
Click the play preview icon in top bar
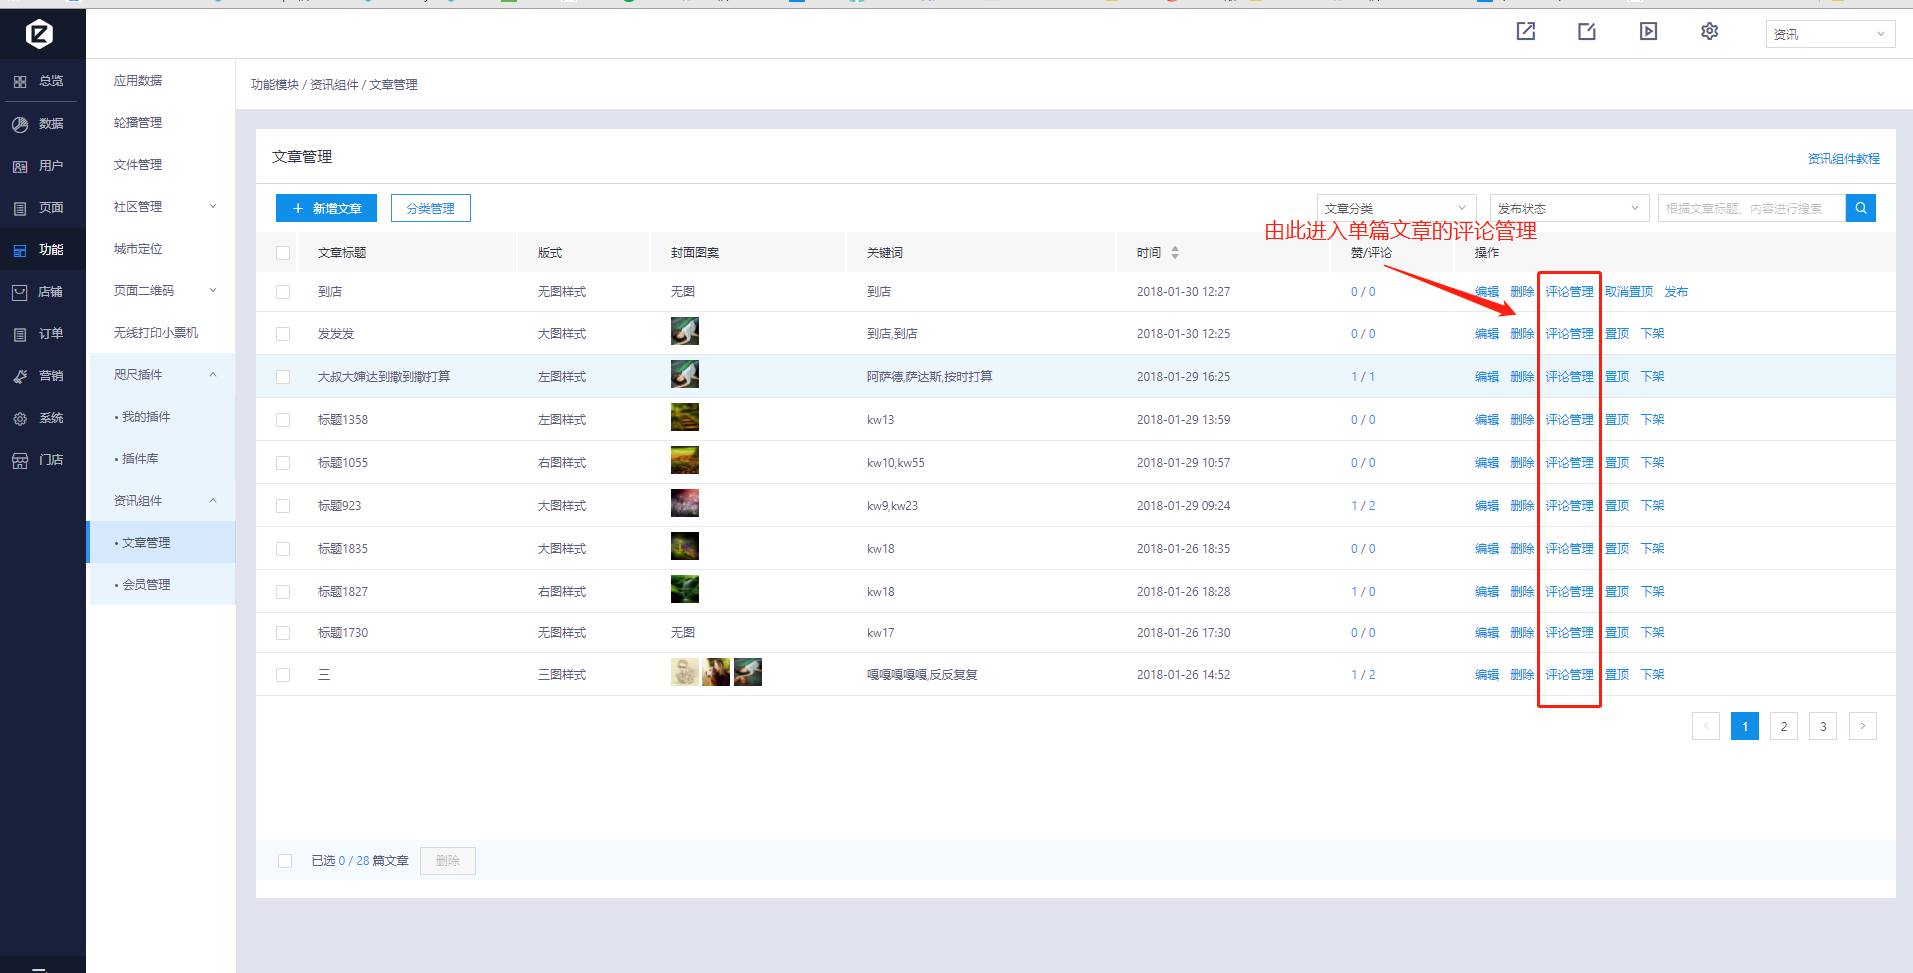tap(1648, 32)
